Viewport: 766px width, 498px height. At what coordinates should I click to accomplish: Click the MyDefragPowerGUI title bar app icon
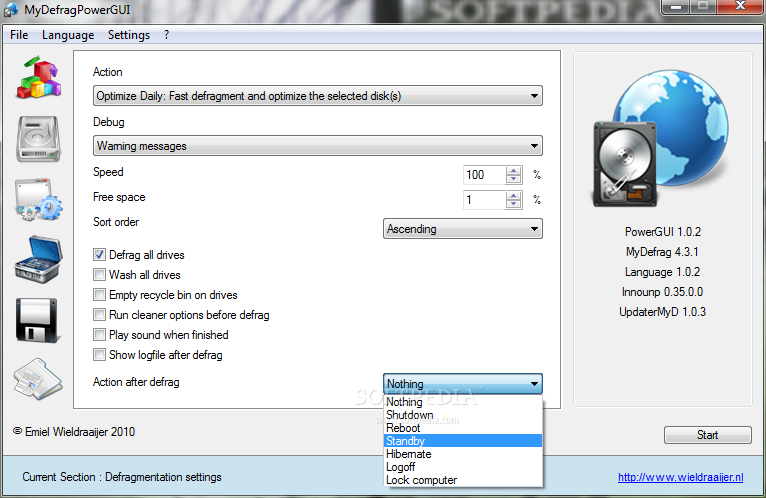[11, 10]
